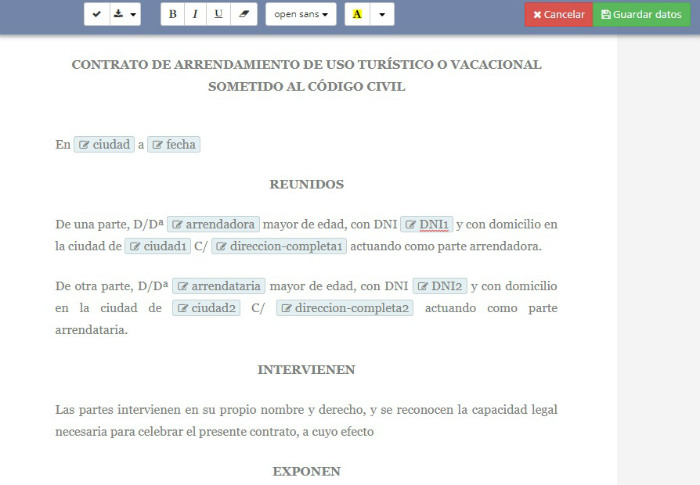Edit the arrendadora field
700x485 pixels.
pyautogui.click(x=213, y=224)
